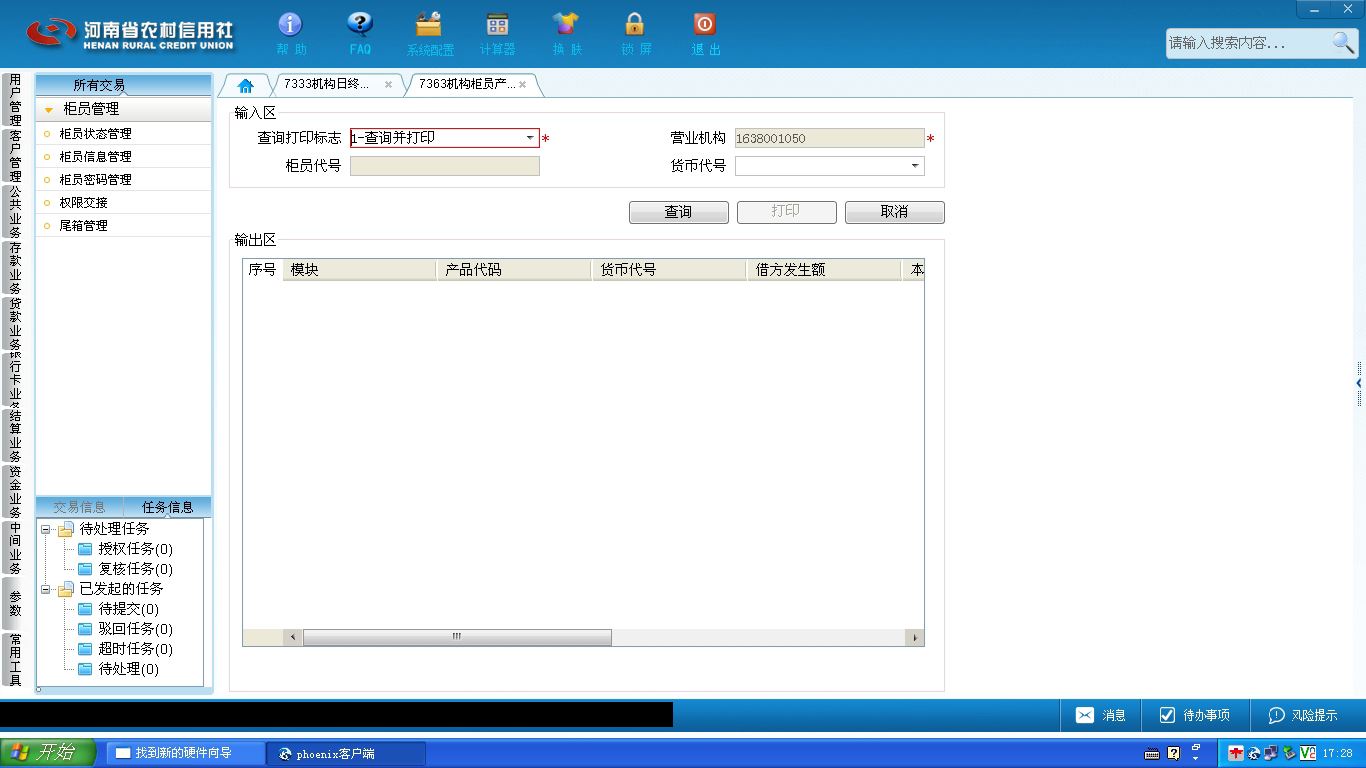Lock the screen with 锁屏 icon
This screenshot has width=1366, height=768.
[x=635, y=24]
